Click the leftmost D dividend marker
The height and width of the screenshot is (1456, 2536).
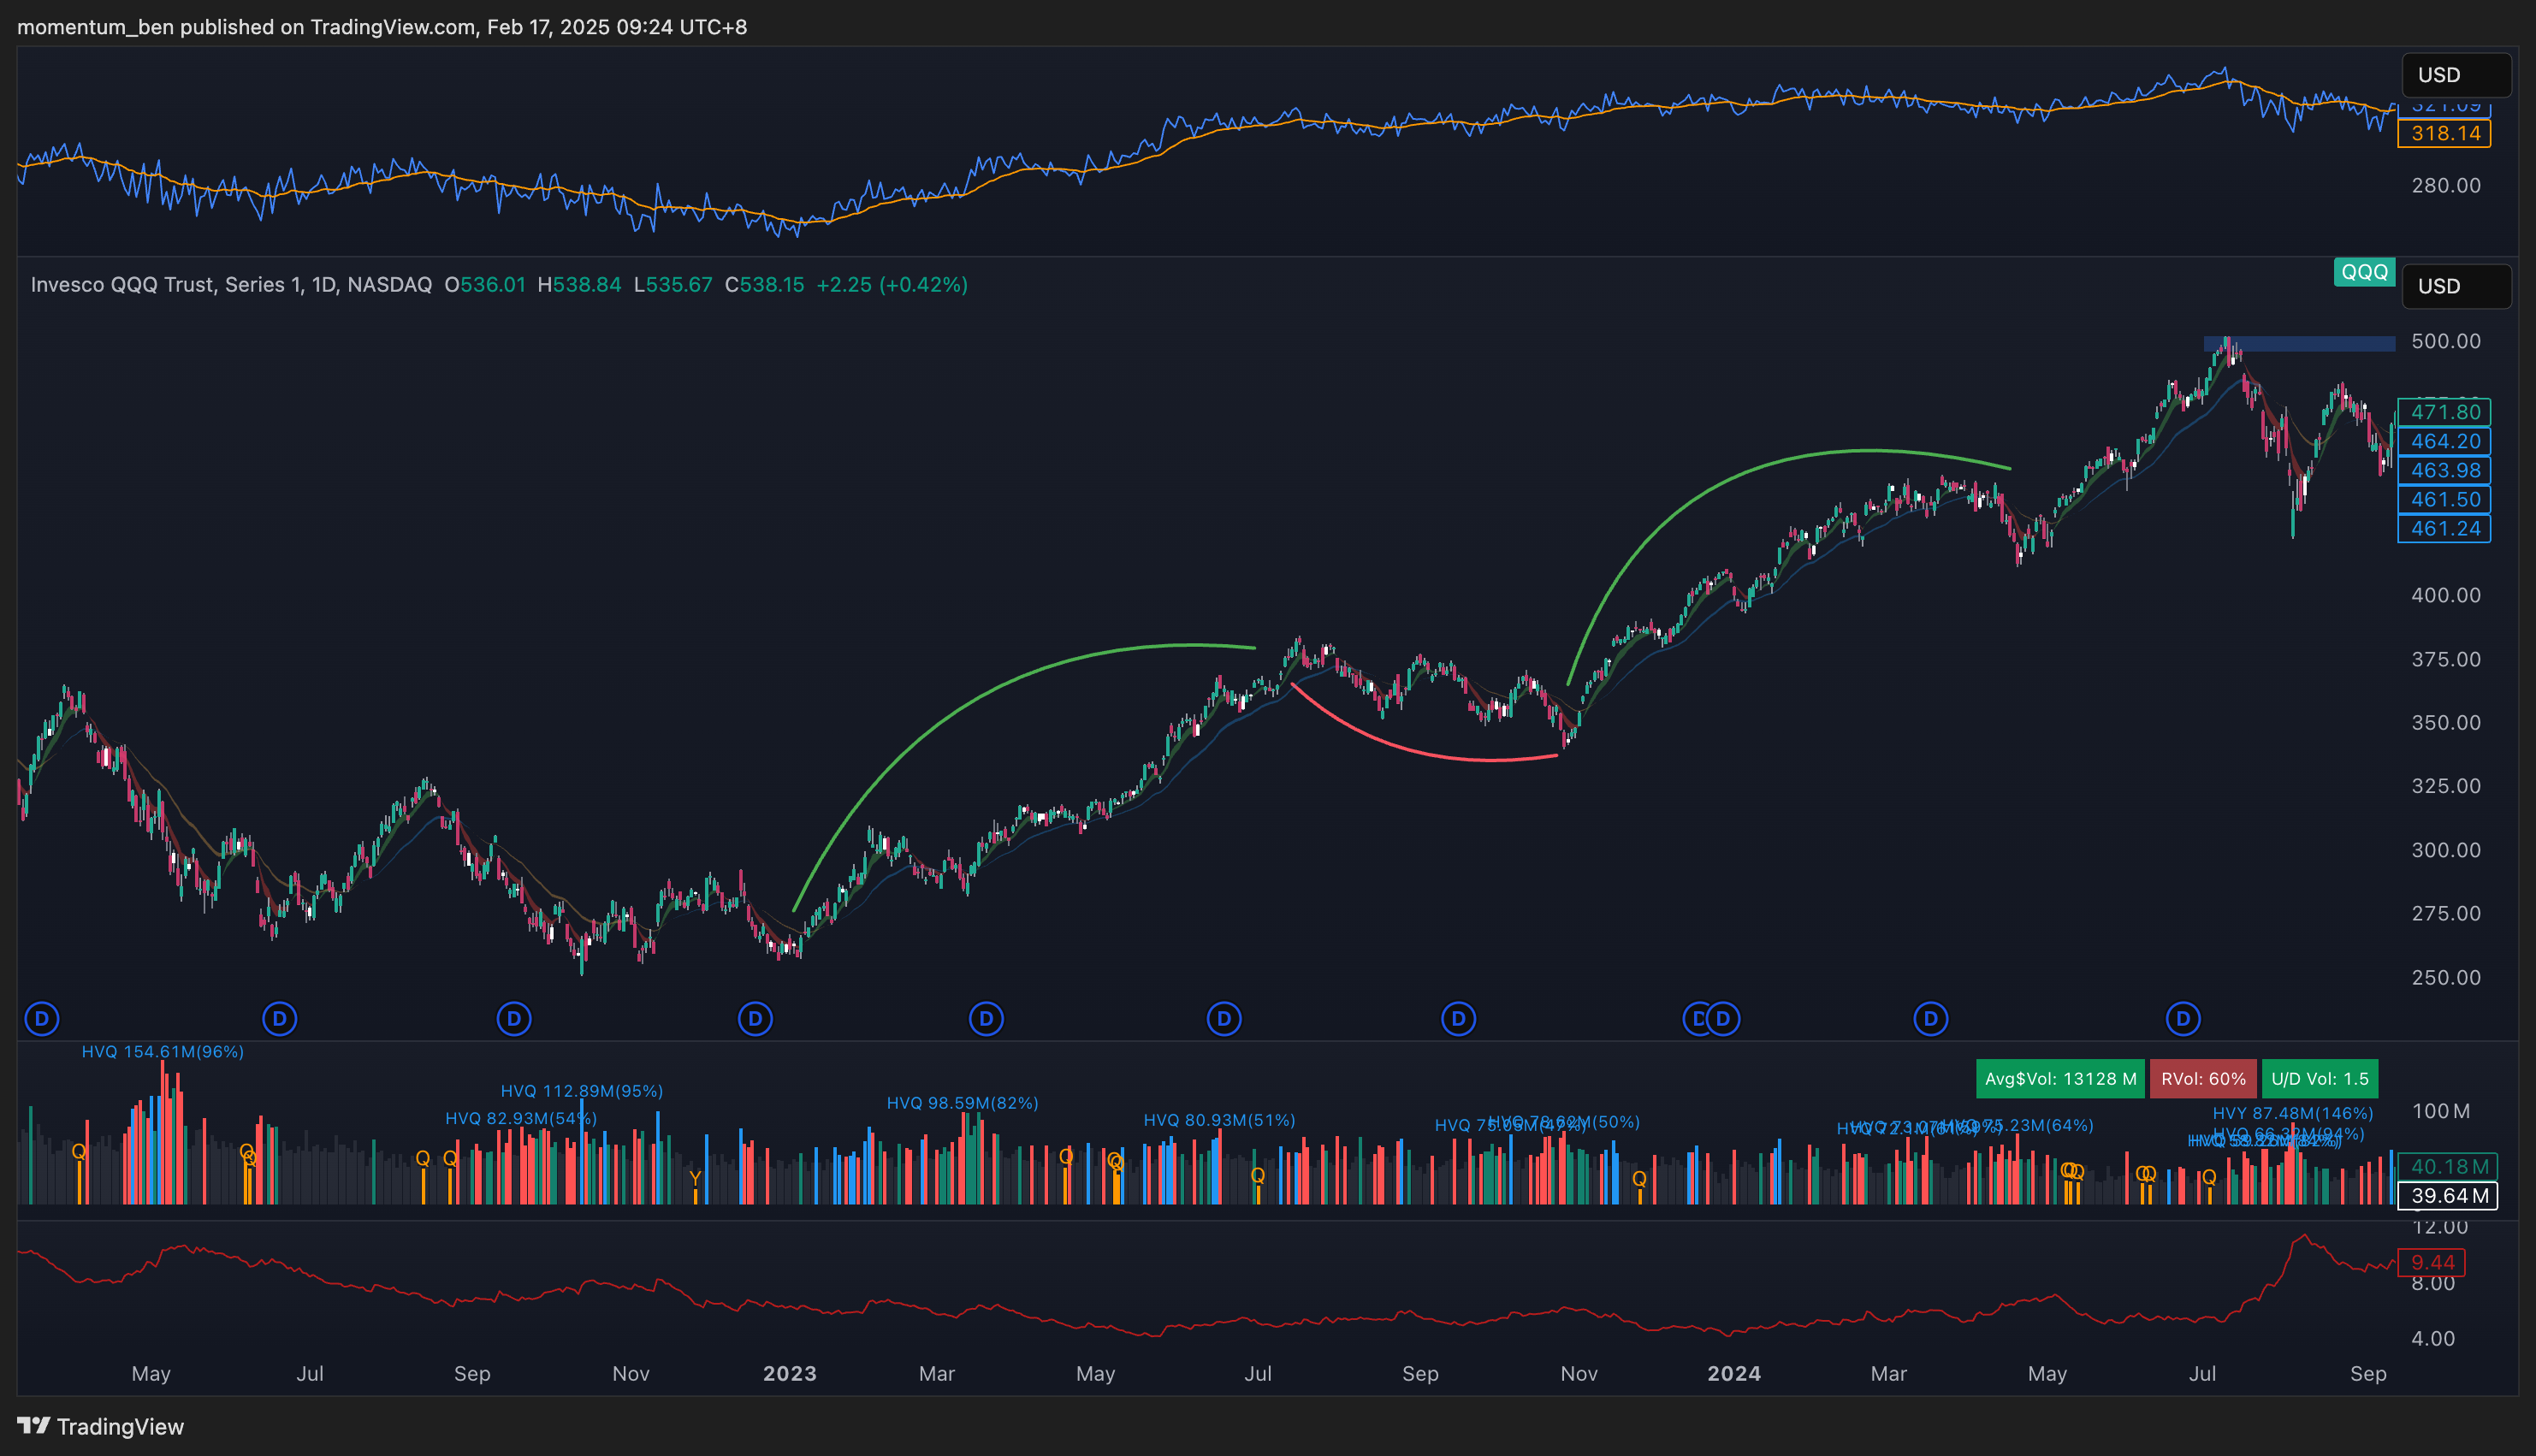[42, 1019]
